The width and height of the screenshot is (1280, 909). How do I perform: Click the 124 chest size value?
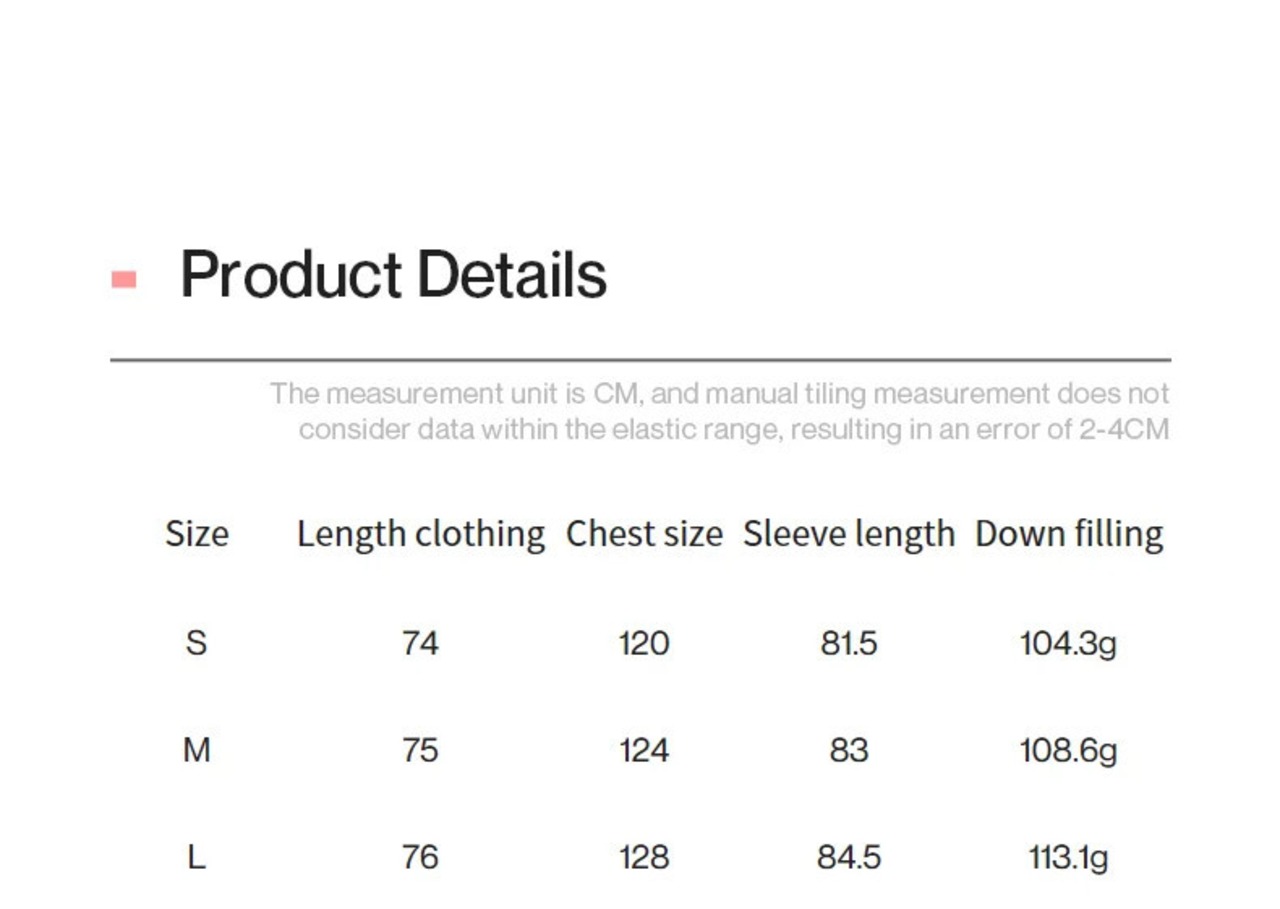click(x=644, y=750)
